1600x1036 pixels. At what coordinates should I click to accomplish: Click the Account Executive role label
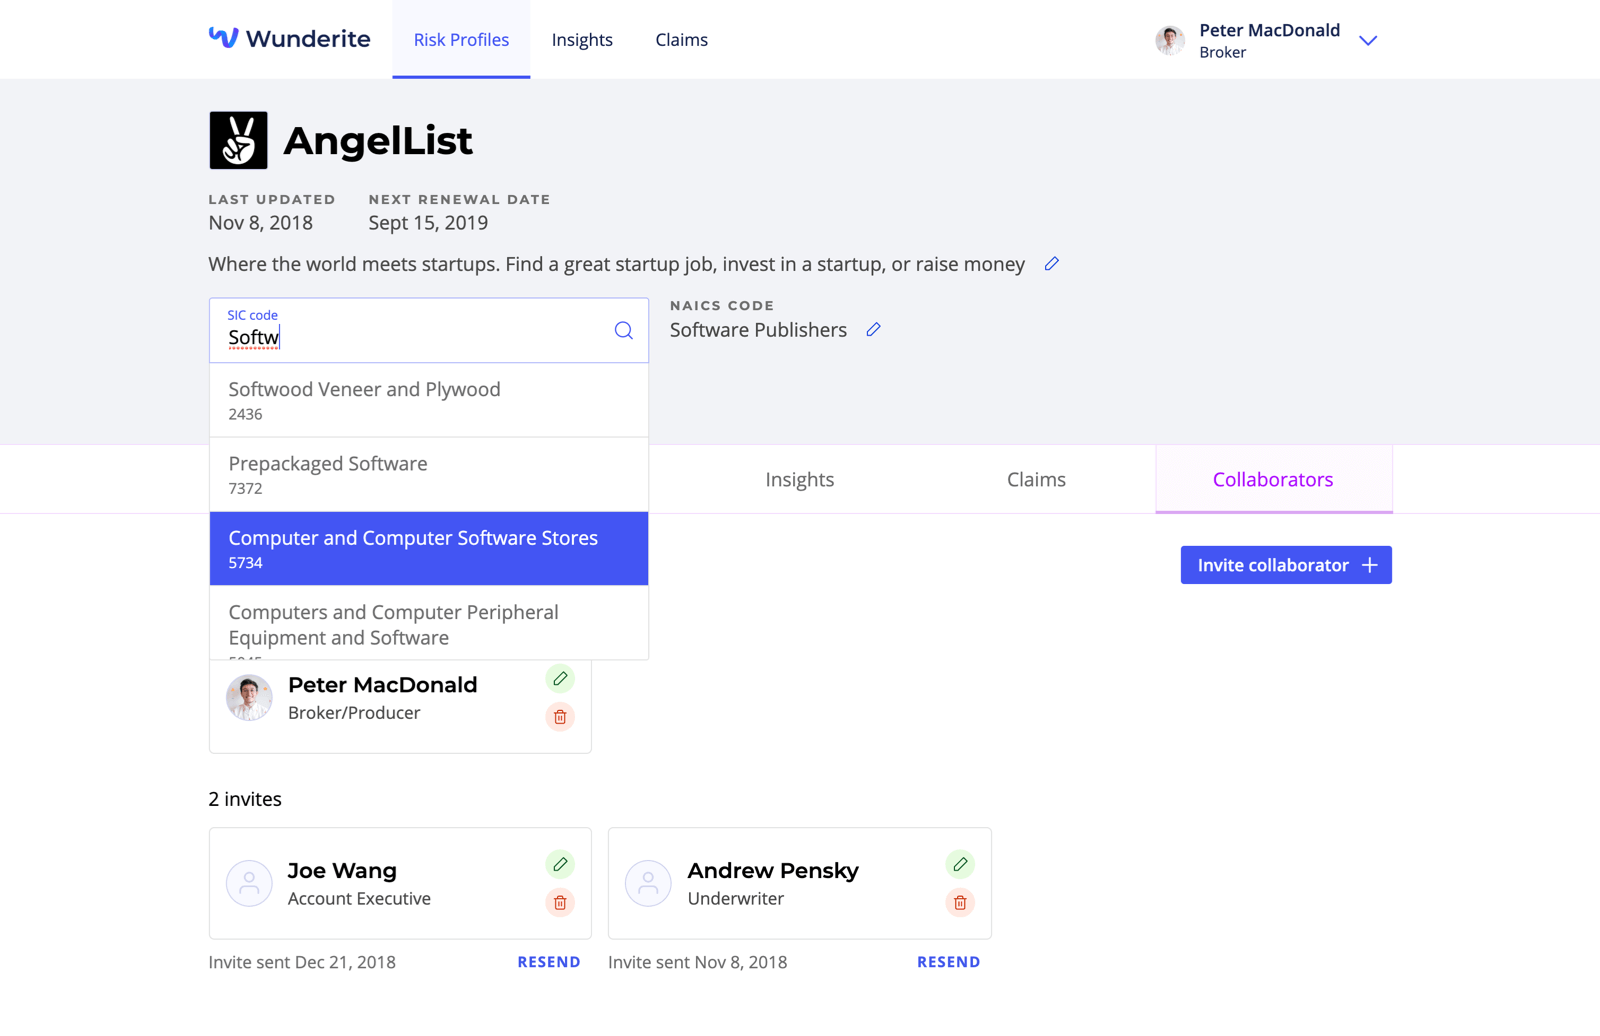(x=359, y=899)
